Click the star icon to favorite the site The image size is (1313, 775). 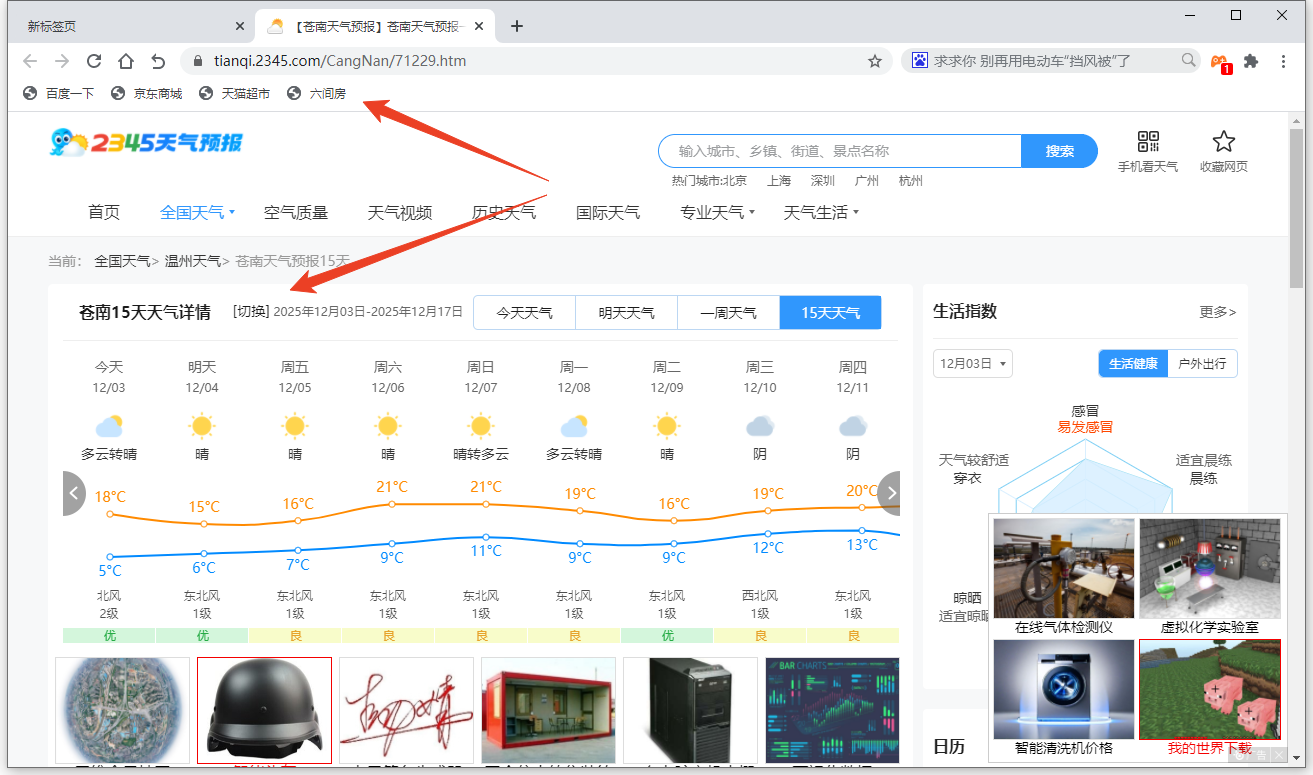click(x=1223, y=142)
